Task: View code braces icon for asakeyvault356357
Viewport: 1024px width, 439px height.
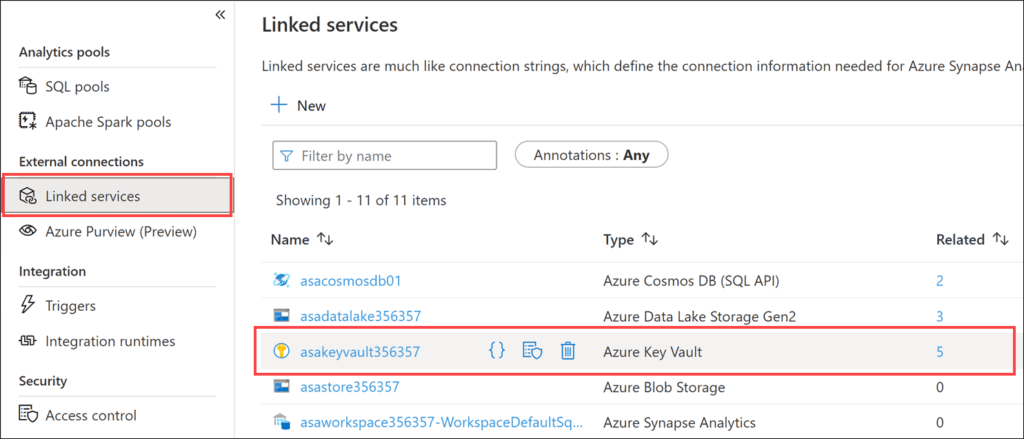Action: [x=497, y=351]
